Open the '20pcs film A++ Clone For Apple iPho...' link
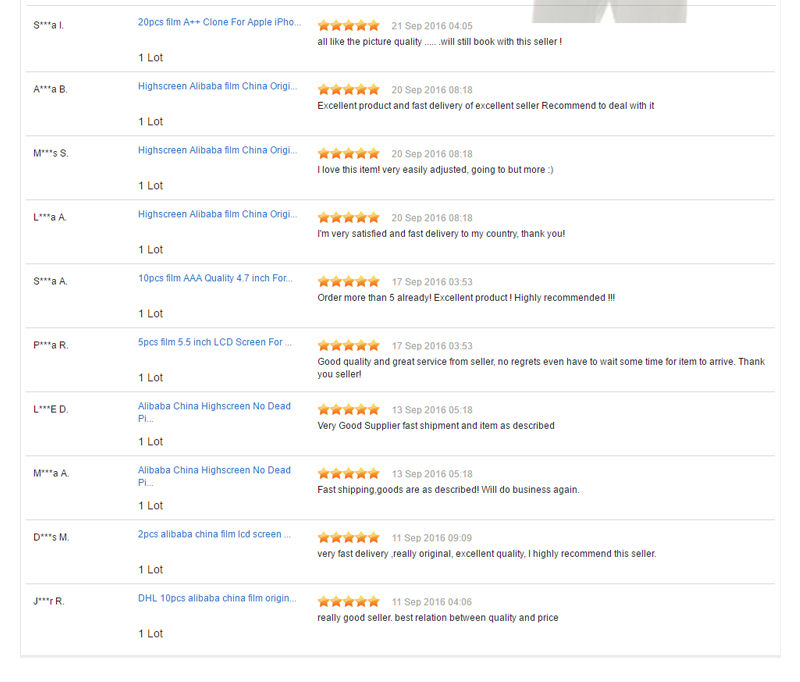The height and width of the screenshot is (682, 800). [x=219, y=22]
